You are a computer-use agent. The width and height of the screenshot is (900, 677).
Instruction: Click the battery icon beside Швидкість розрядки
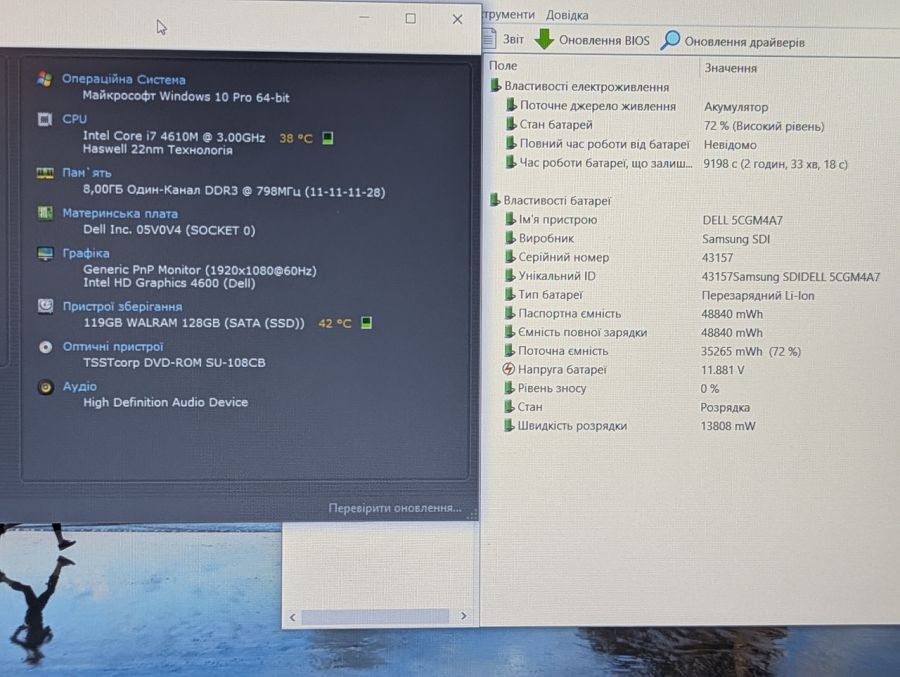509,425
